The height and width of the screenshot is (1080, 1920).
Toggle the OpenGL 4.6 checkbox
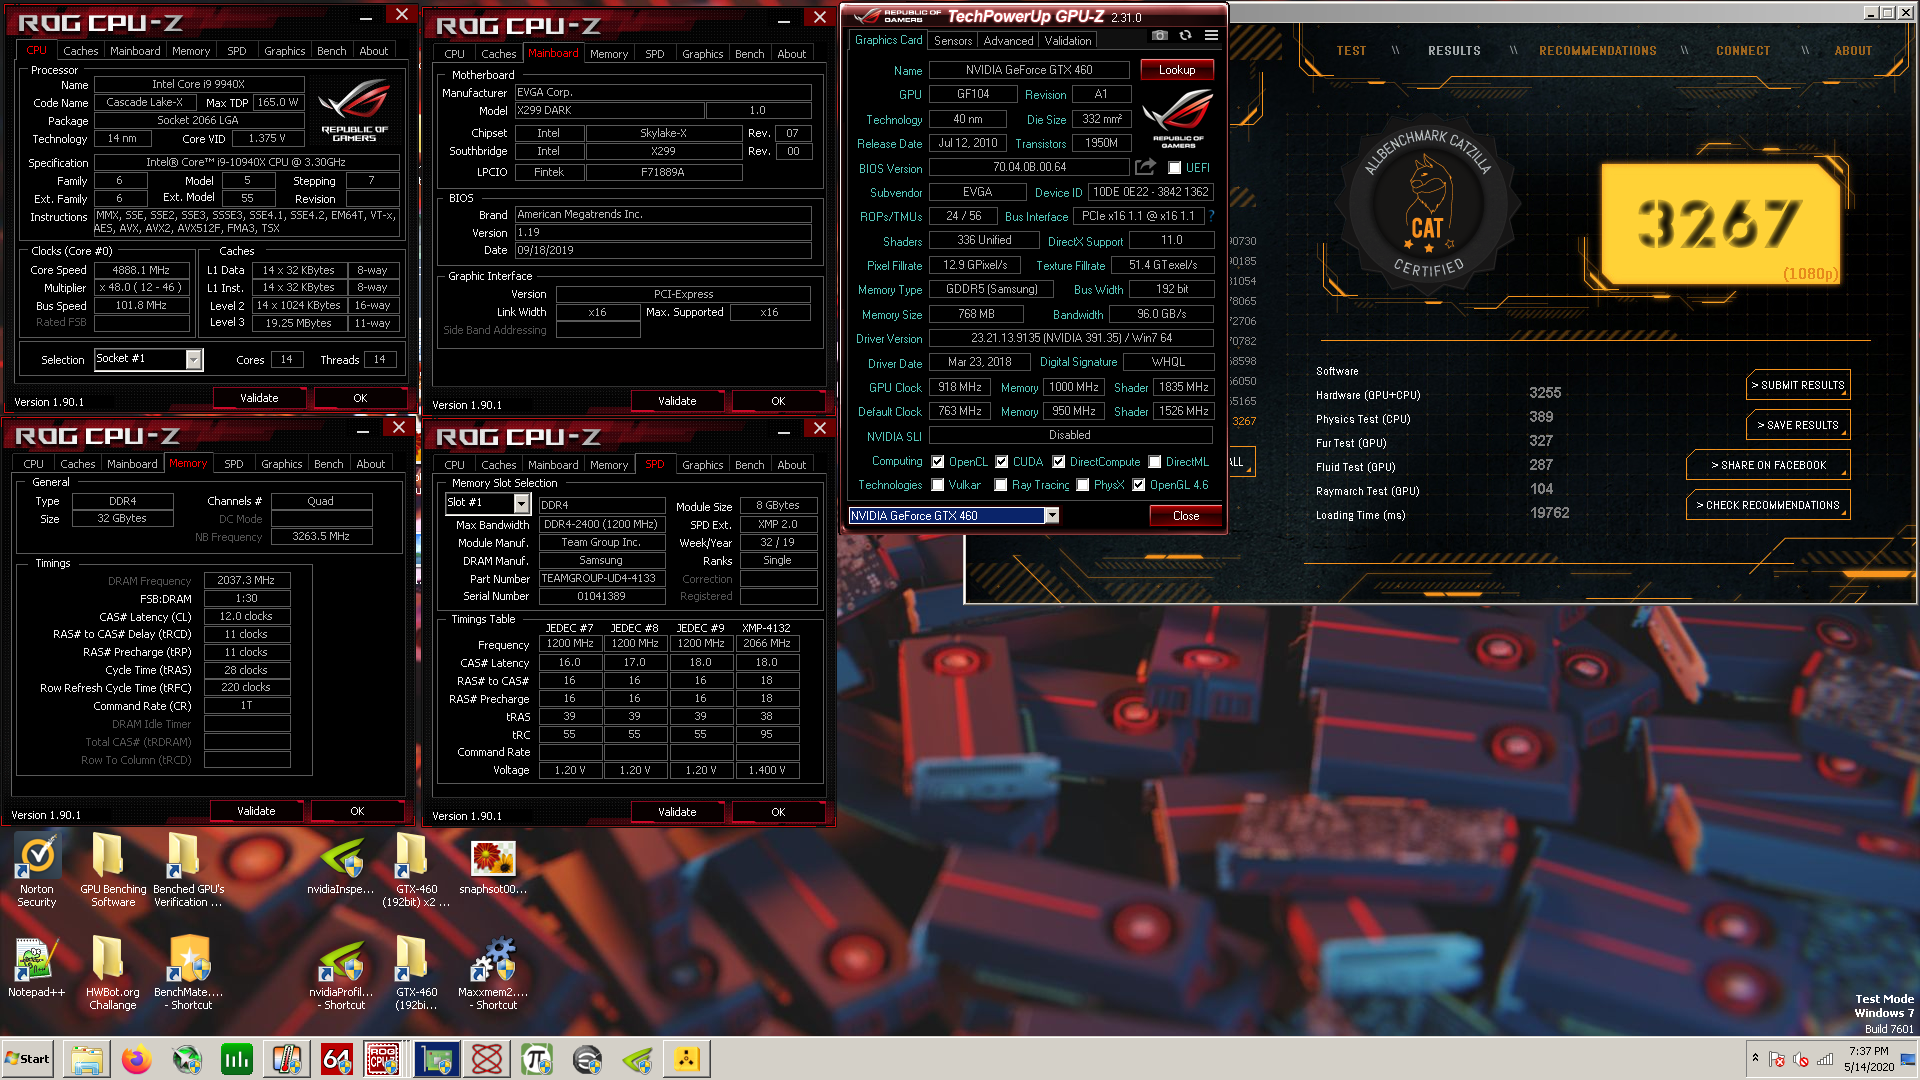[1139, 485]
